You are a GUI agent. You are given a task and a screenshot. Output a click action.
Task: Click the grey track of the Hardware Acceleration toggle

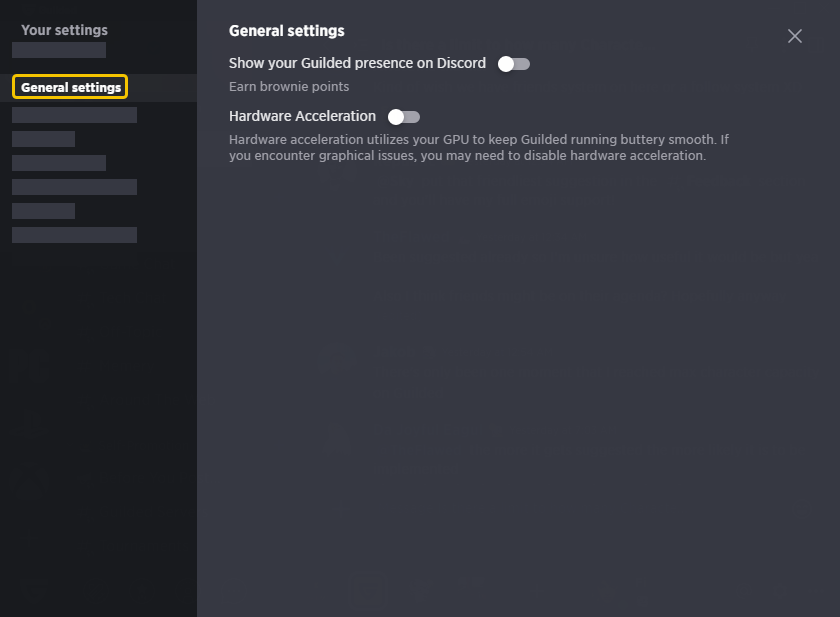(x=412, y=117)
